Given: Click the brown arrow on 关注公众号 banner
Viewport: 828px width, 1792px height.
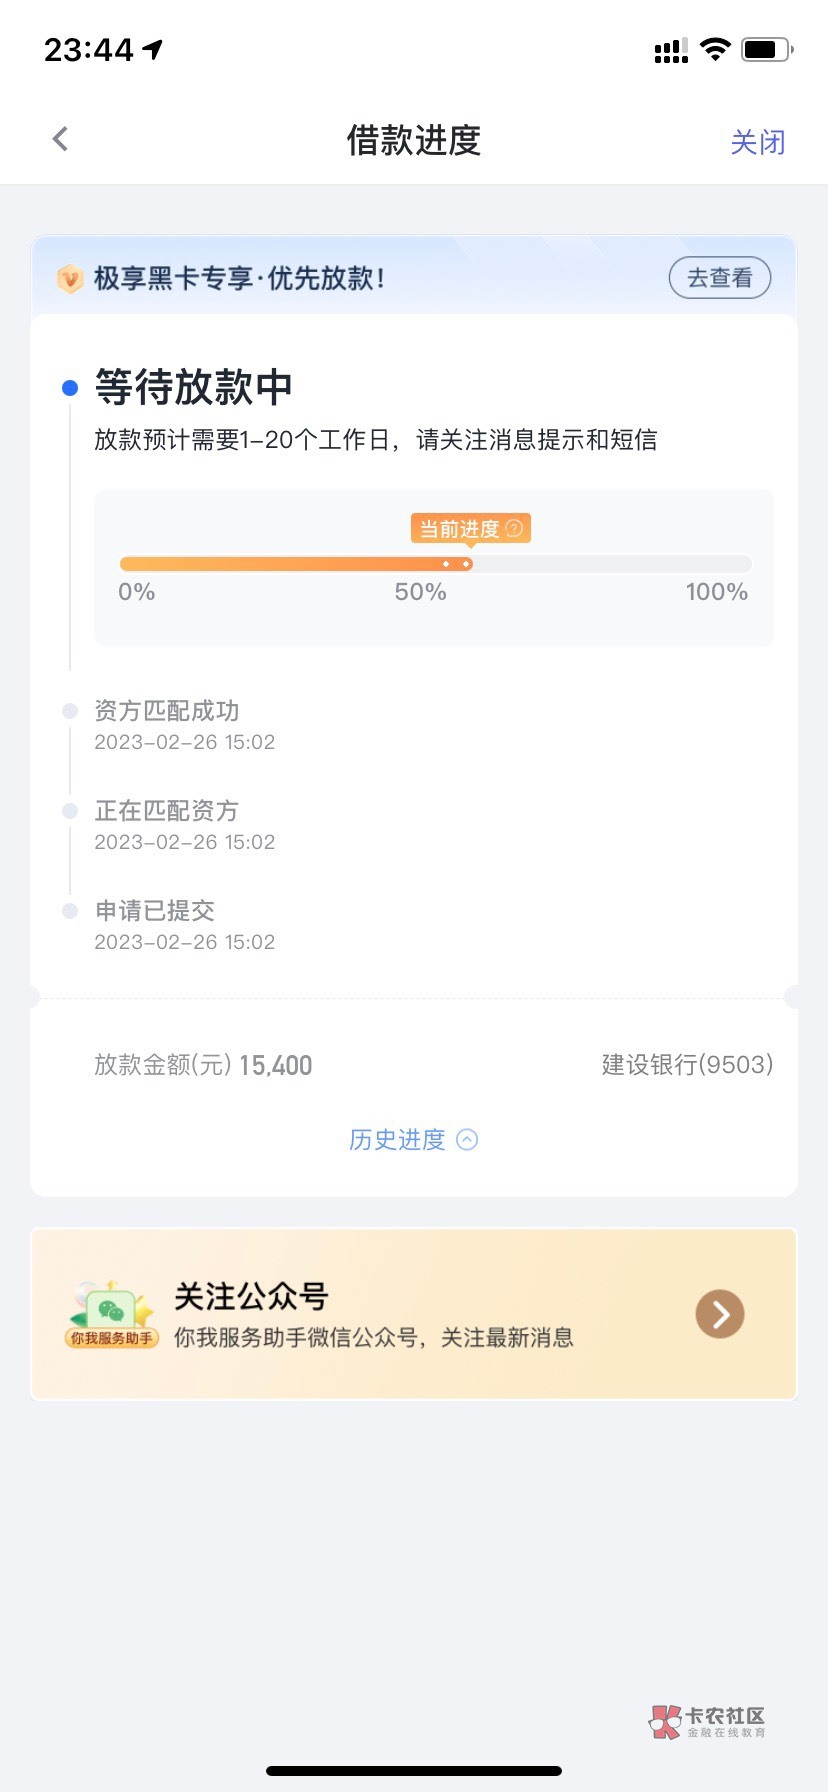Looking at the screenshot, I should coord(720,1314).
